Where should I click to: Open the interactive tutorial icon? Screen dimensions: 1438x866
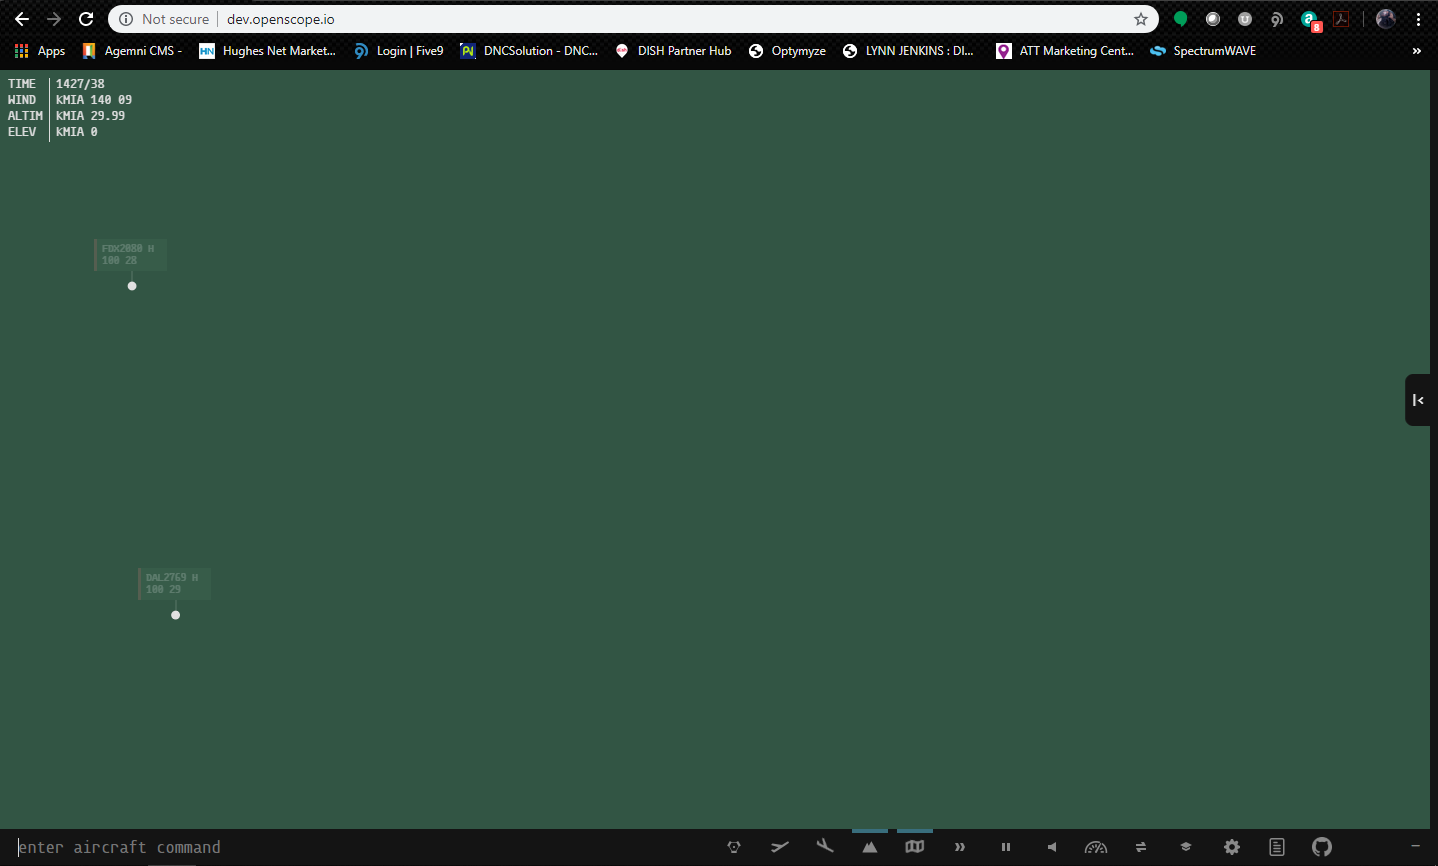point(733,847)
